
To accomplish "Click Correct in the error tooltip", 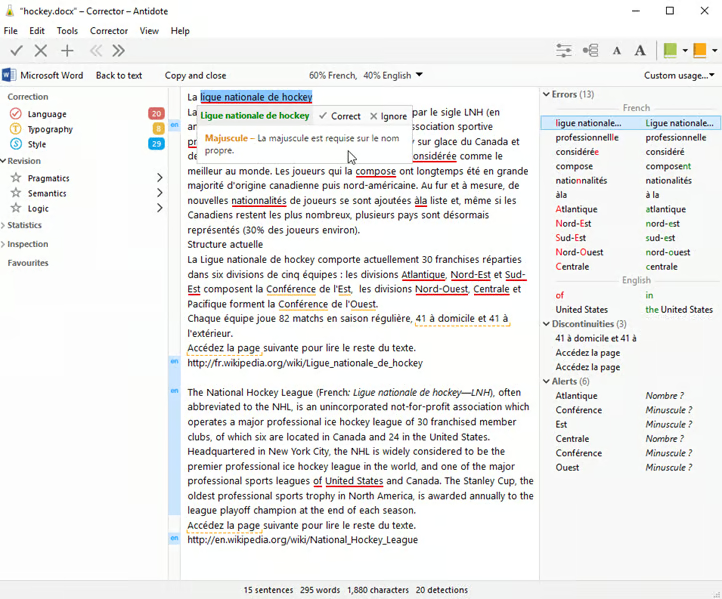I will click(339, 116).
